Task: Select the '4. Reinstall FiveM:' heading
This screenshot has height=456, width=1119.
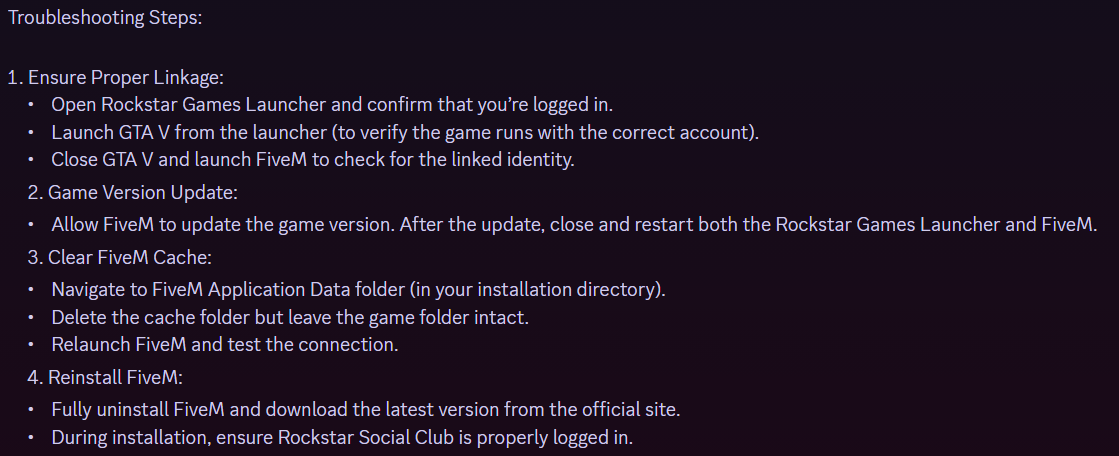Action: coord(106,377)
